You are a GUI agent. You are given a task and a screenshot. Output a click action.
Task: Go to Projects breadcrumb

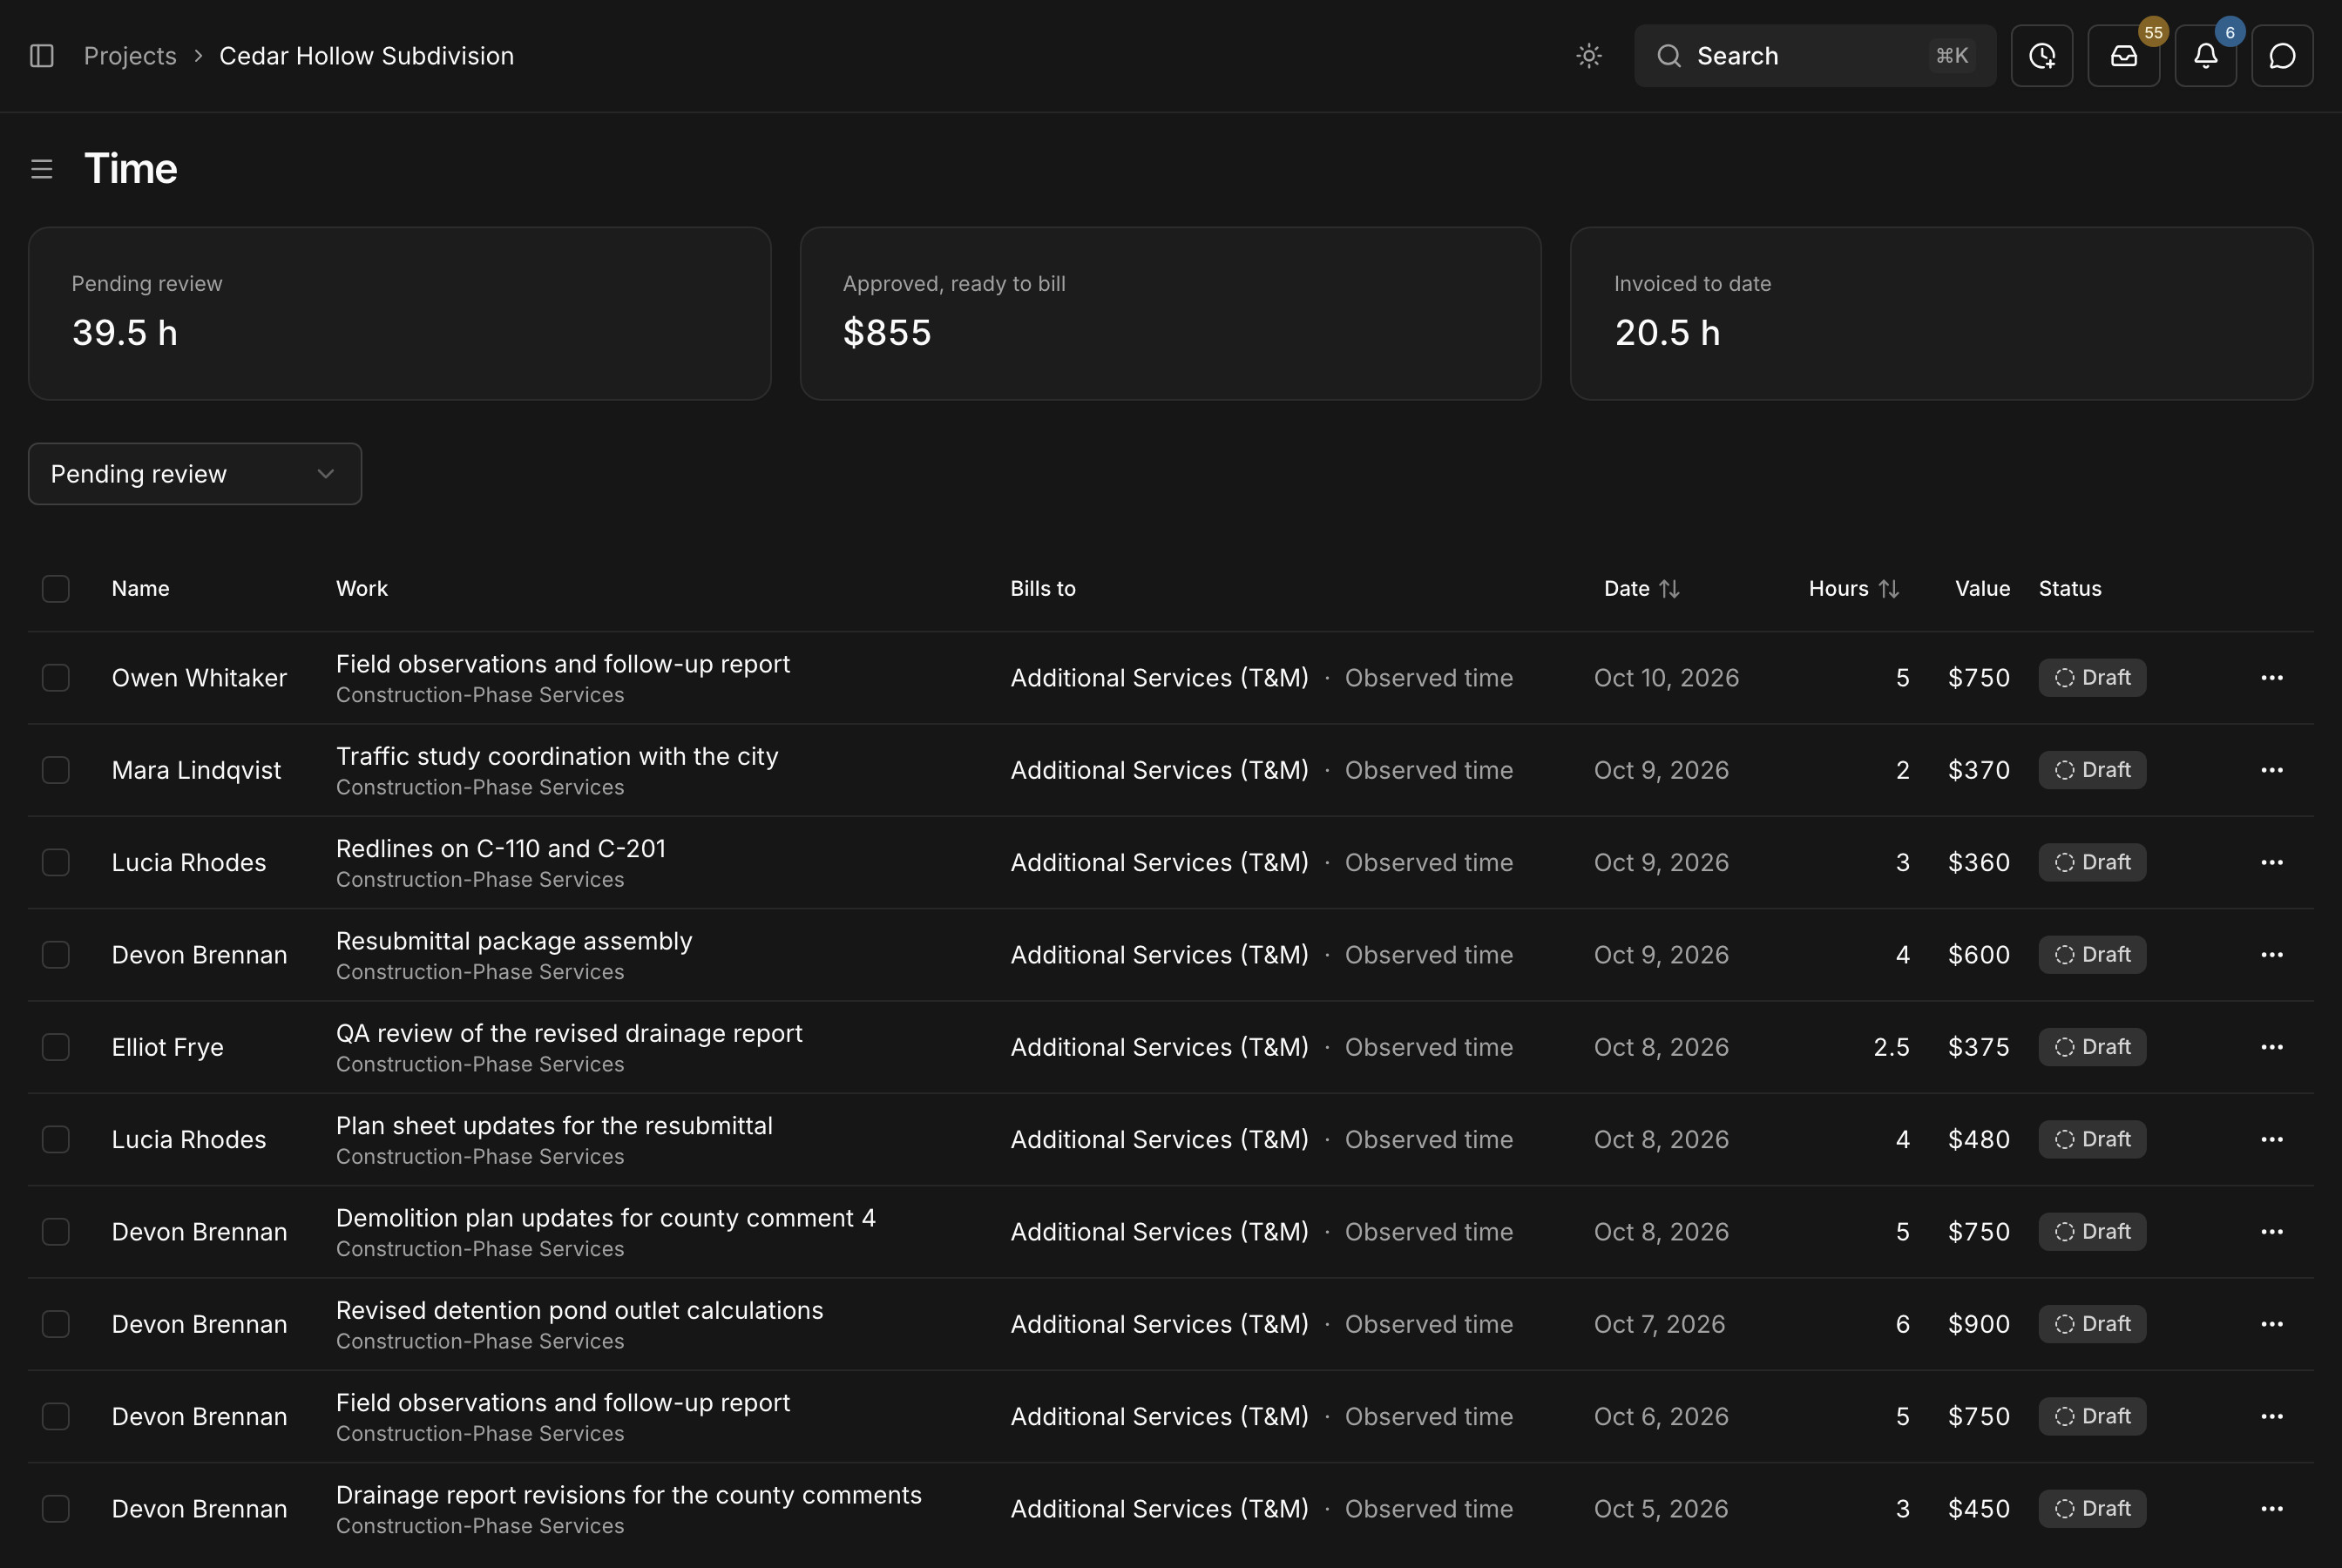(130, 56)
